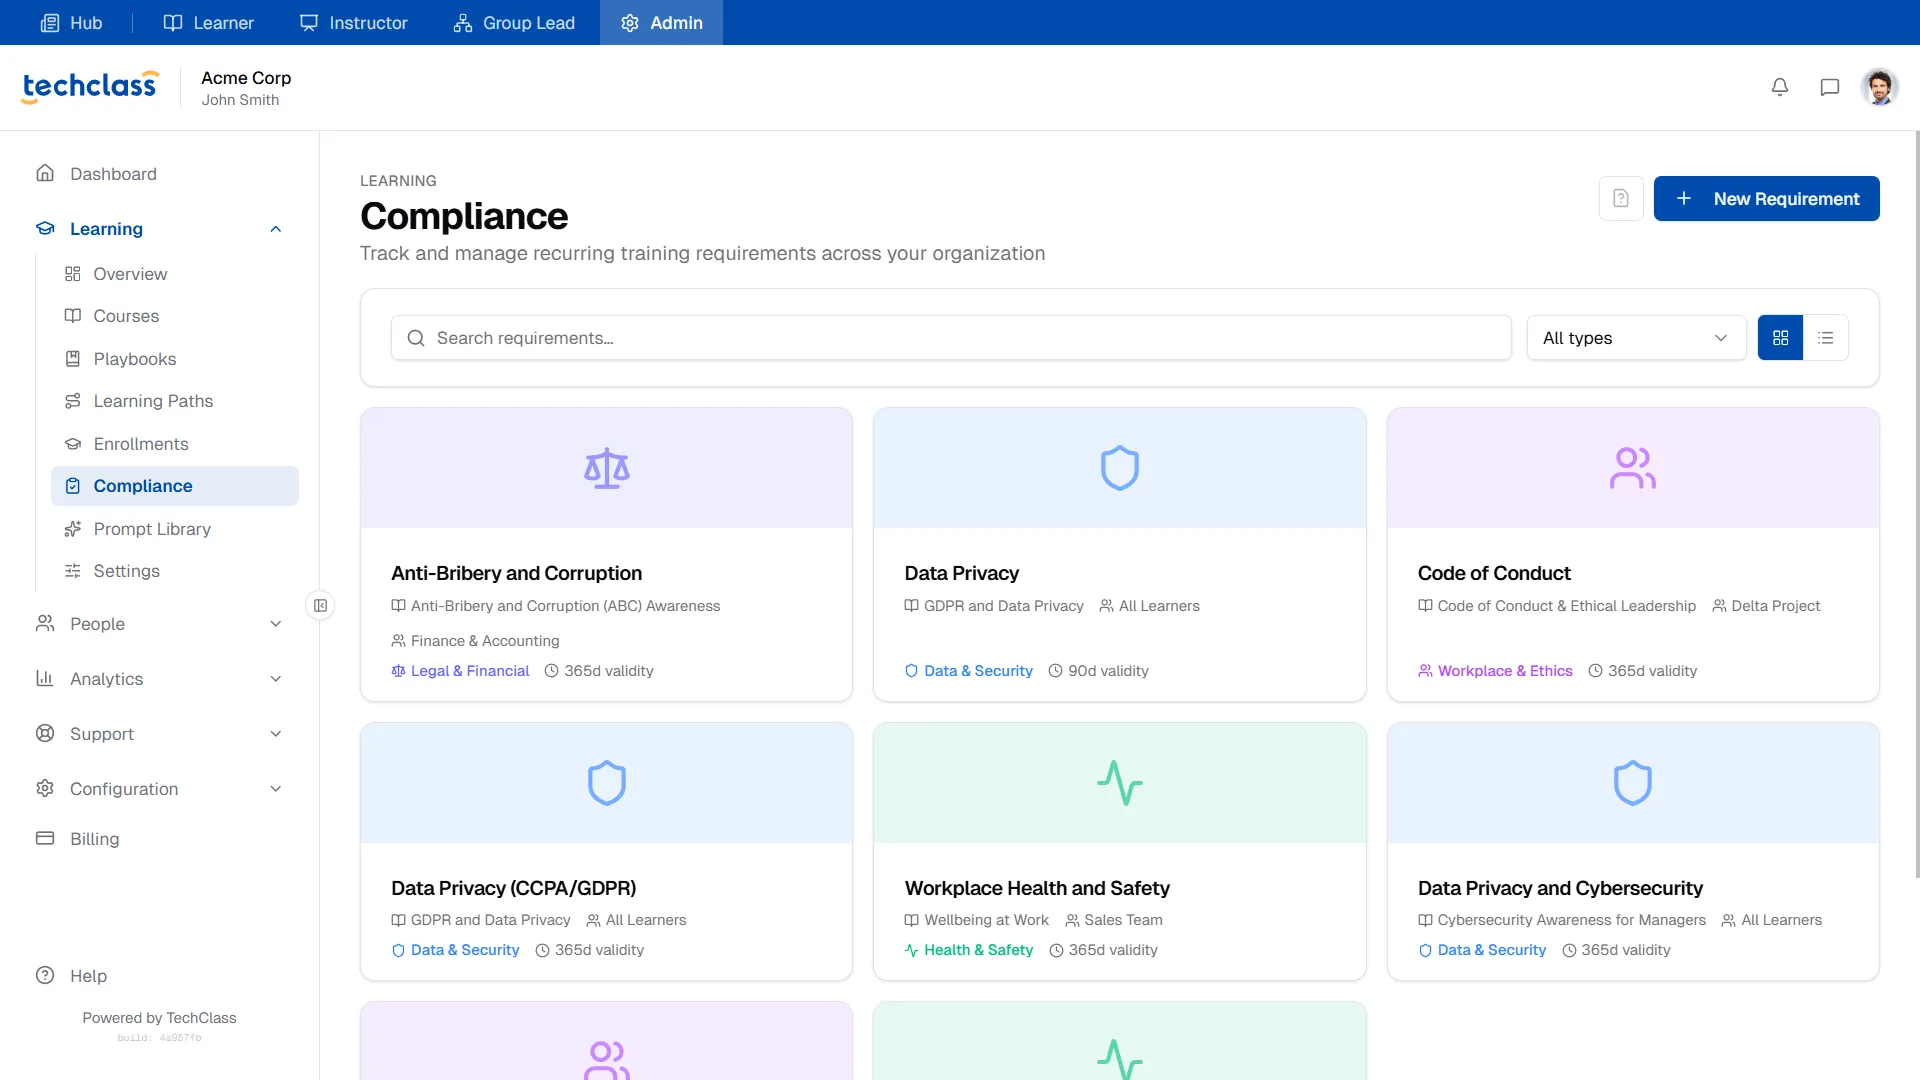Open the Workplace Health and Safety title
Image resolution: width=1920 pixels, height=1080 pixels.
point(1037,888)
